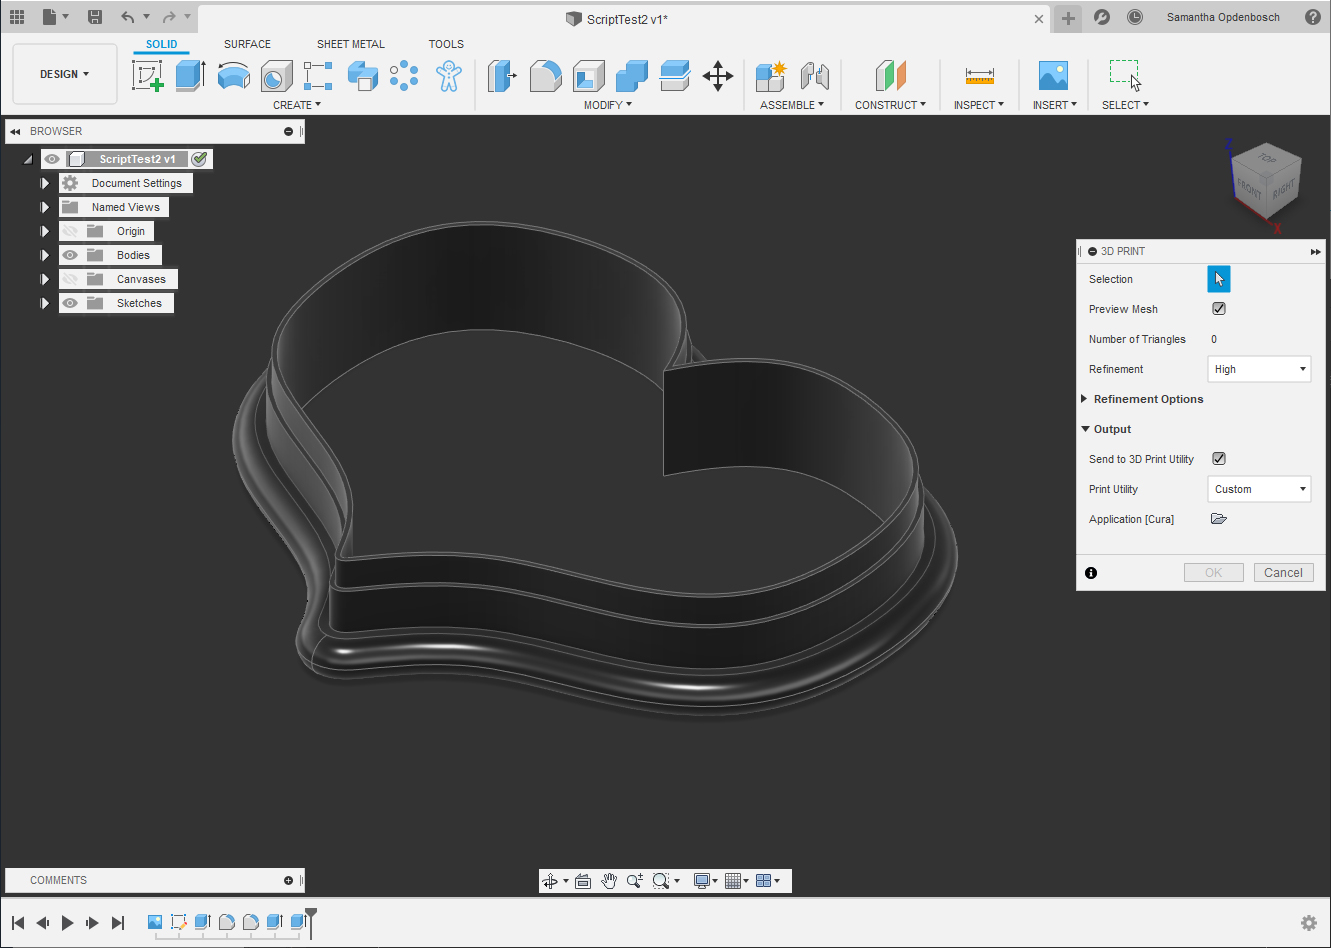This screenshot has width=1331, height=948.
Task: Open the Measure tool in Inspect
Action: tap(979, 76)
